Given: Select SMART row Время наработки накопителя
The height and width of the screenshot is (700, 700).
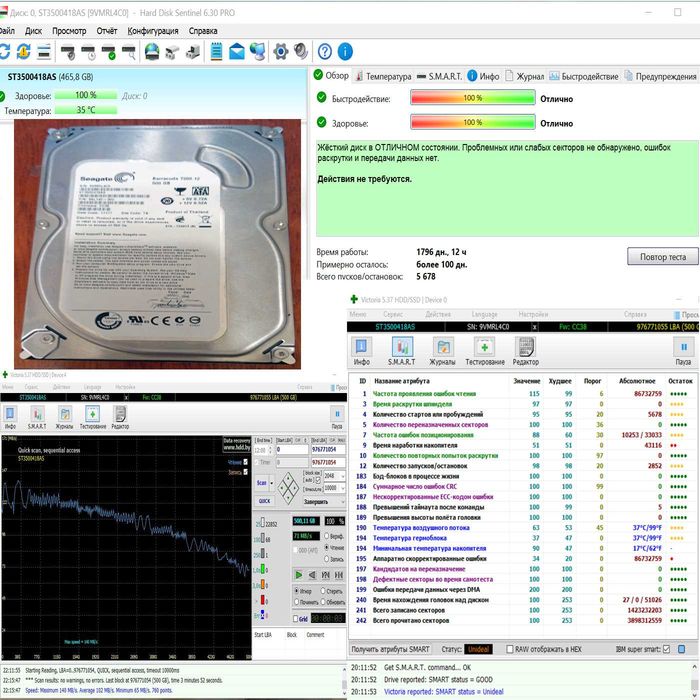Looking at the screenshot, I should tap(521, 445).
